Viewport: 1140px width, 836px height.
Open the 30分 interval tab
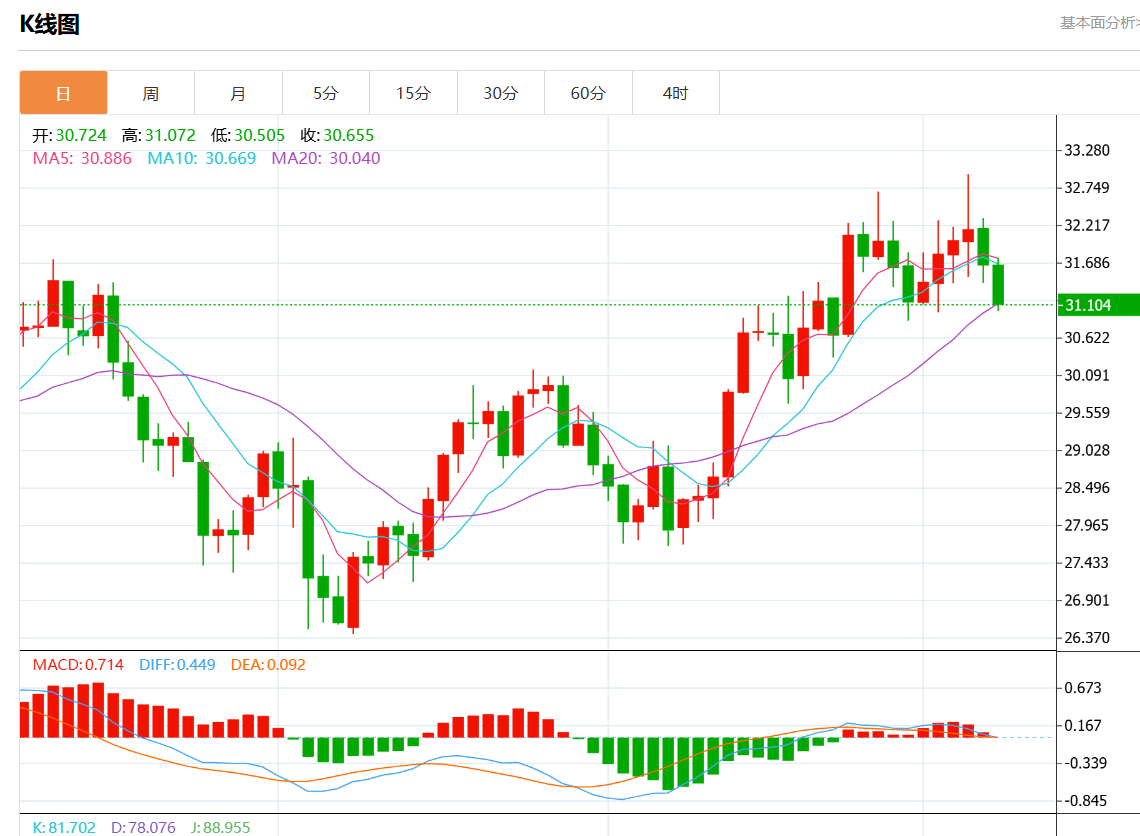[501, 93]
